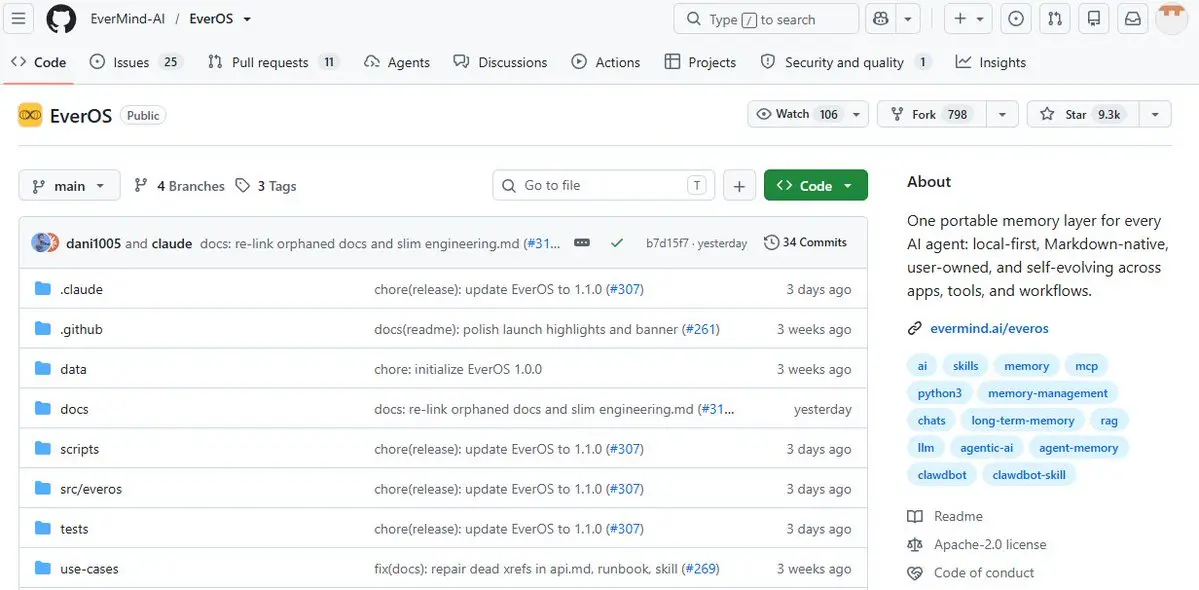Open the Fork options dropdown arrow
The height and width of the screenshot is (590, 1199).
(1002, 115)
